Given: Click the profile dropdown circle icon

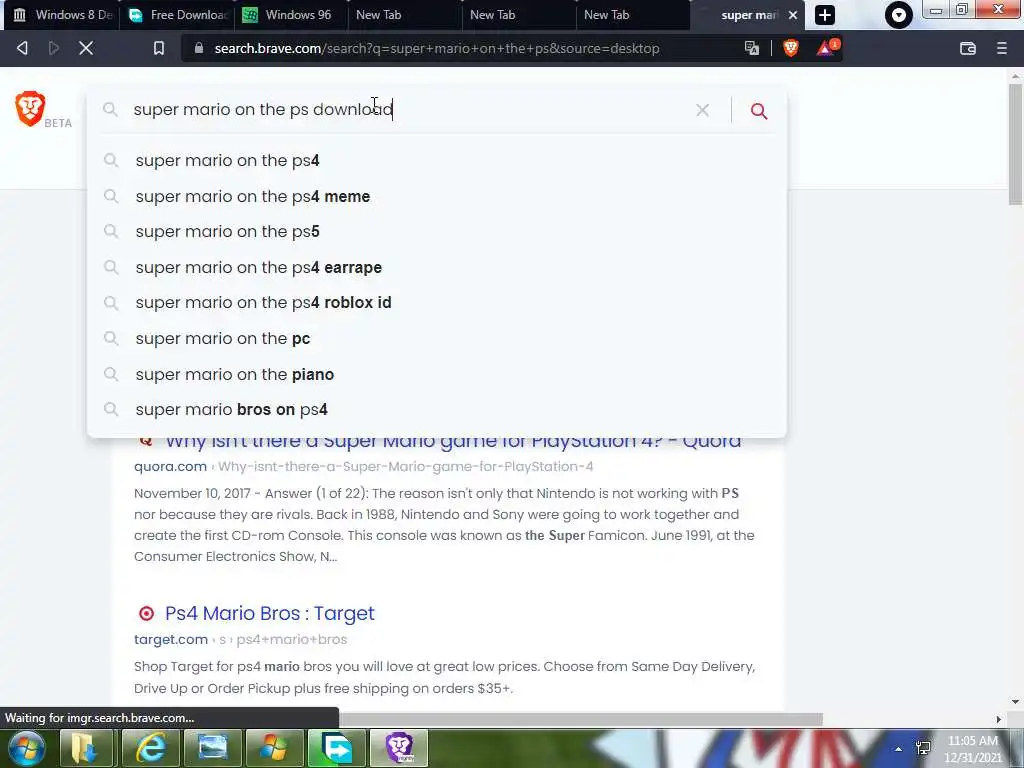Looking at the screenshot, I should 899,15.
